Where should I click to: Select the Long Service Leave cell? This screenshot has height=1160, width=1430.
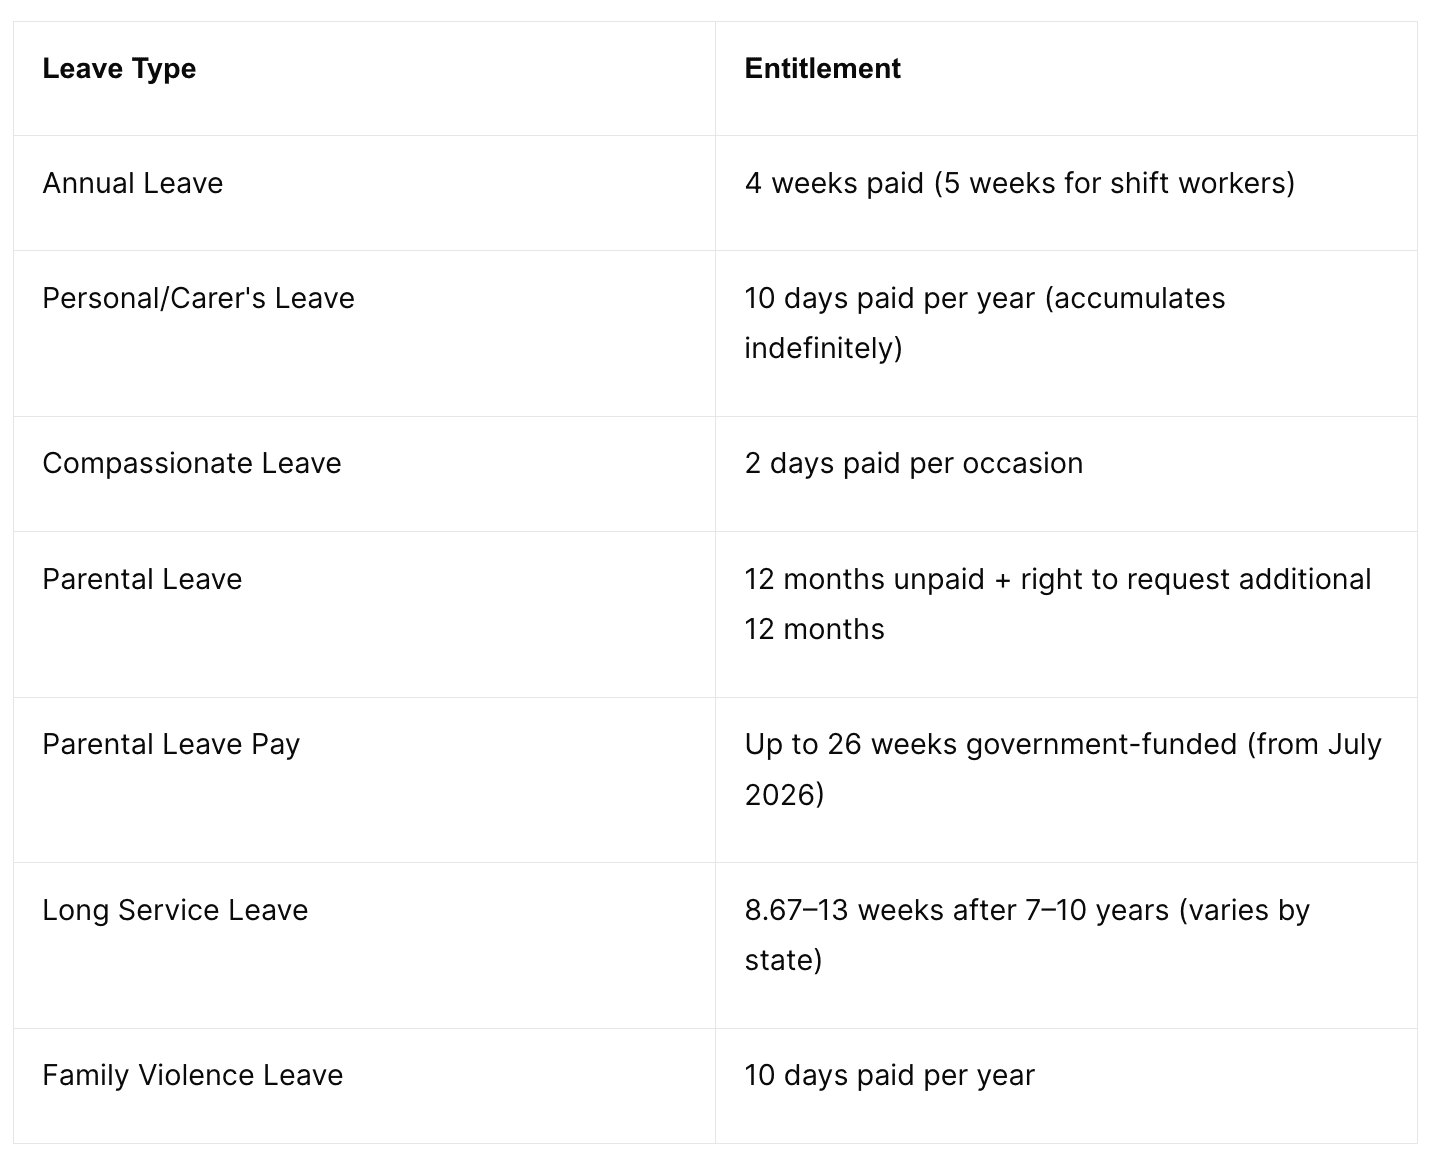(364, 945)
